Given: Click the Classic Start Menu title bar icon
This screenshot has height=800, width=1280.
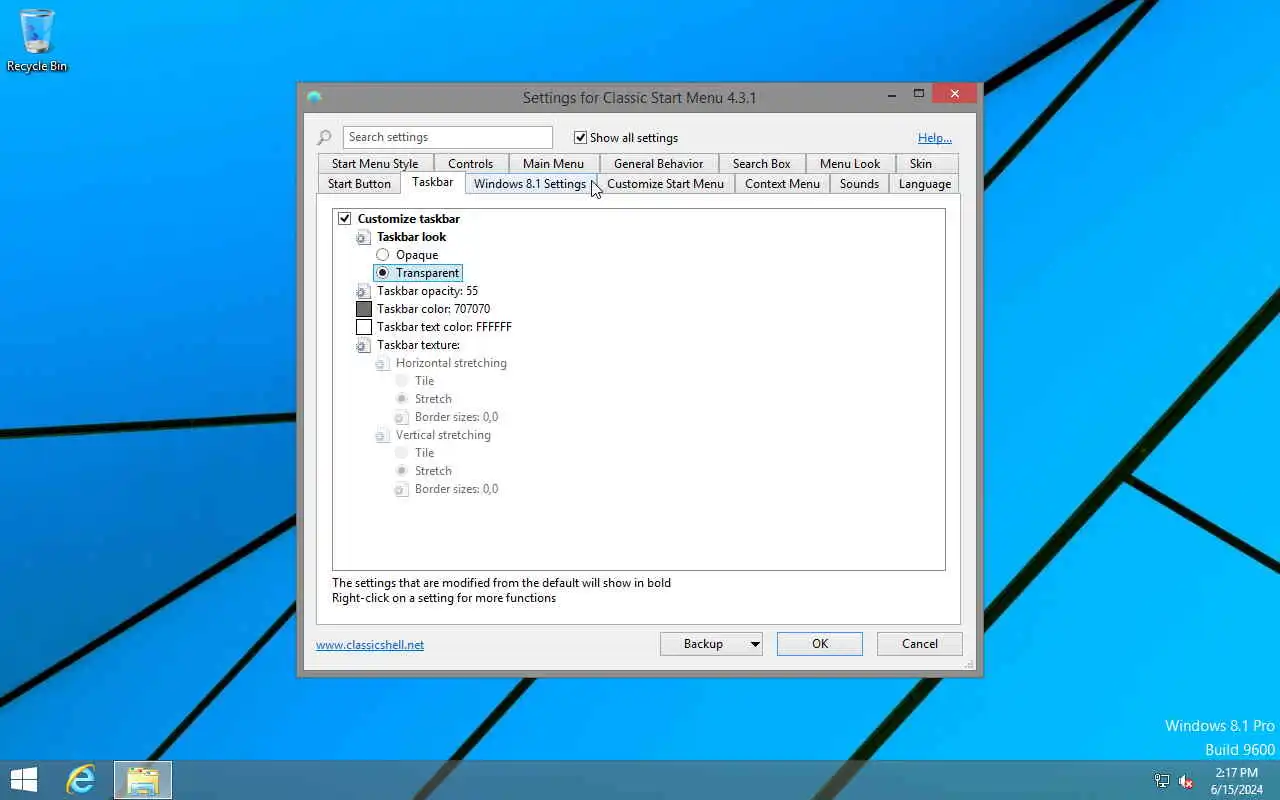Looking at the screenshot, I should [x=314, y=97].
